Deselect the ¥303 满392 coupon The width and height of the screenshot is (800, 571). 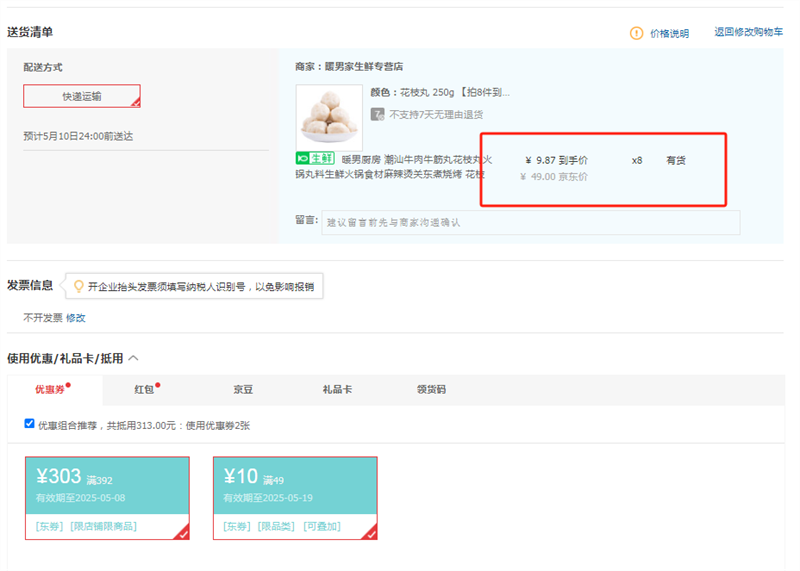(x=107, y=497)
